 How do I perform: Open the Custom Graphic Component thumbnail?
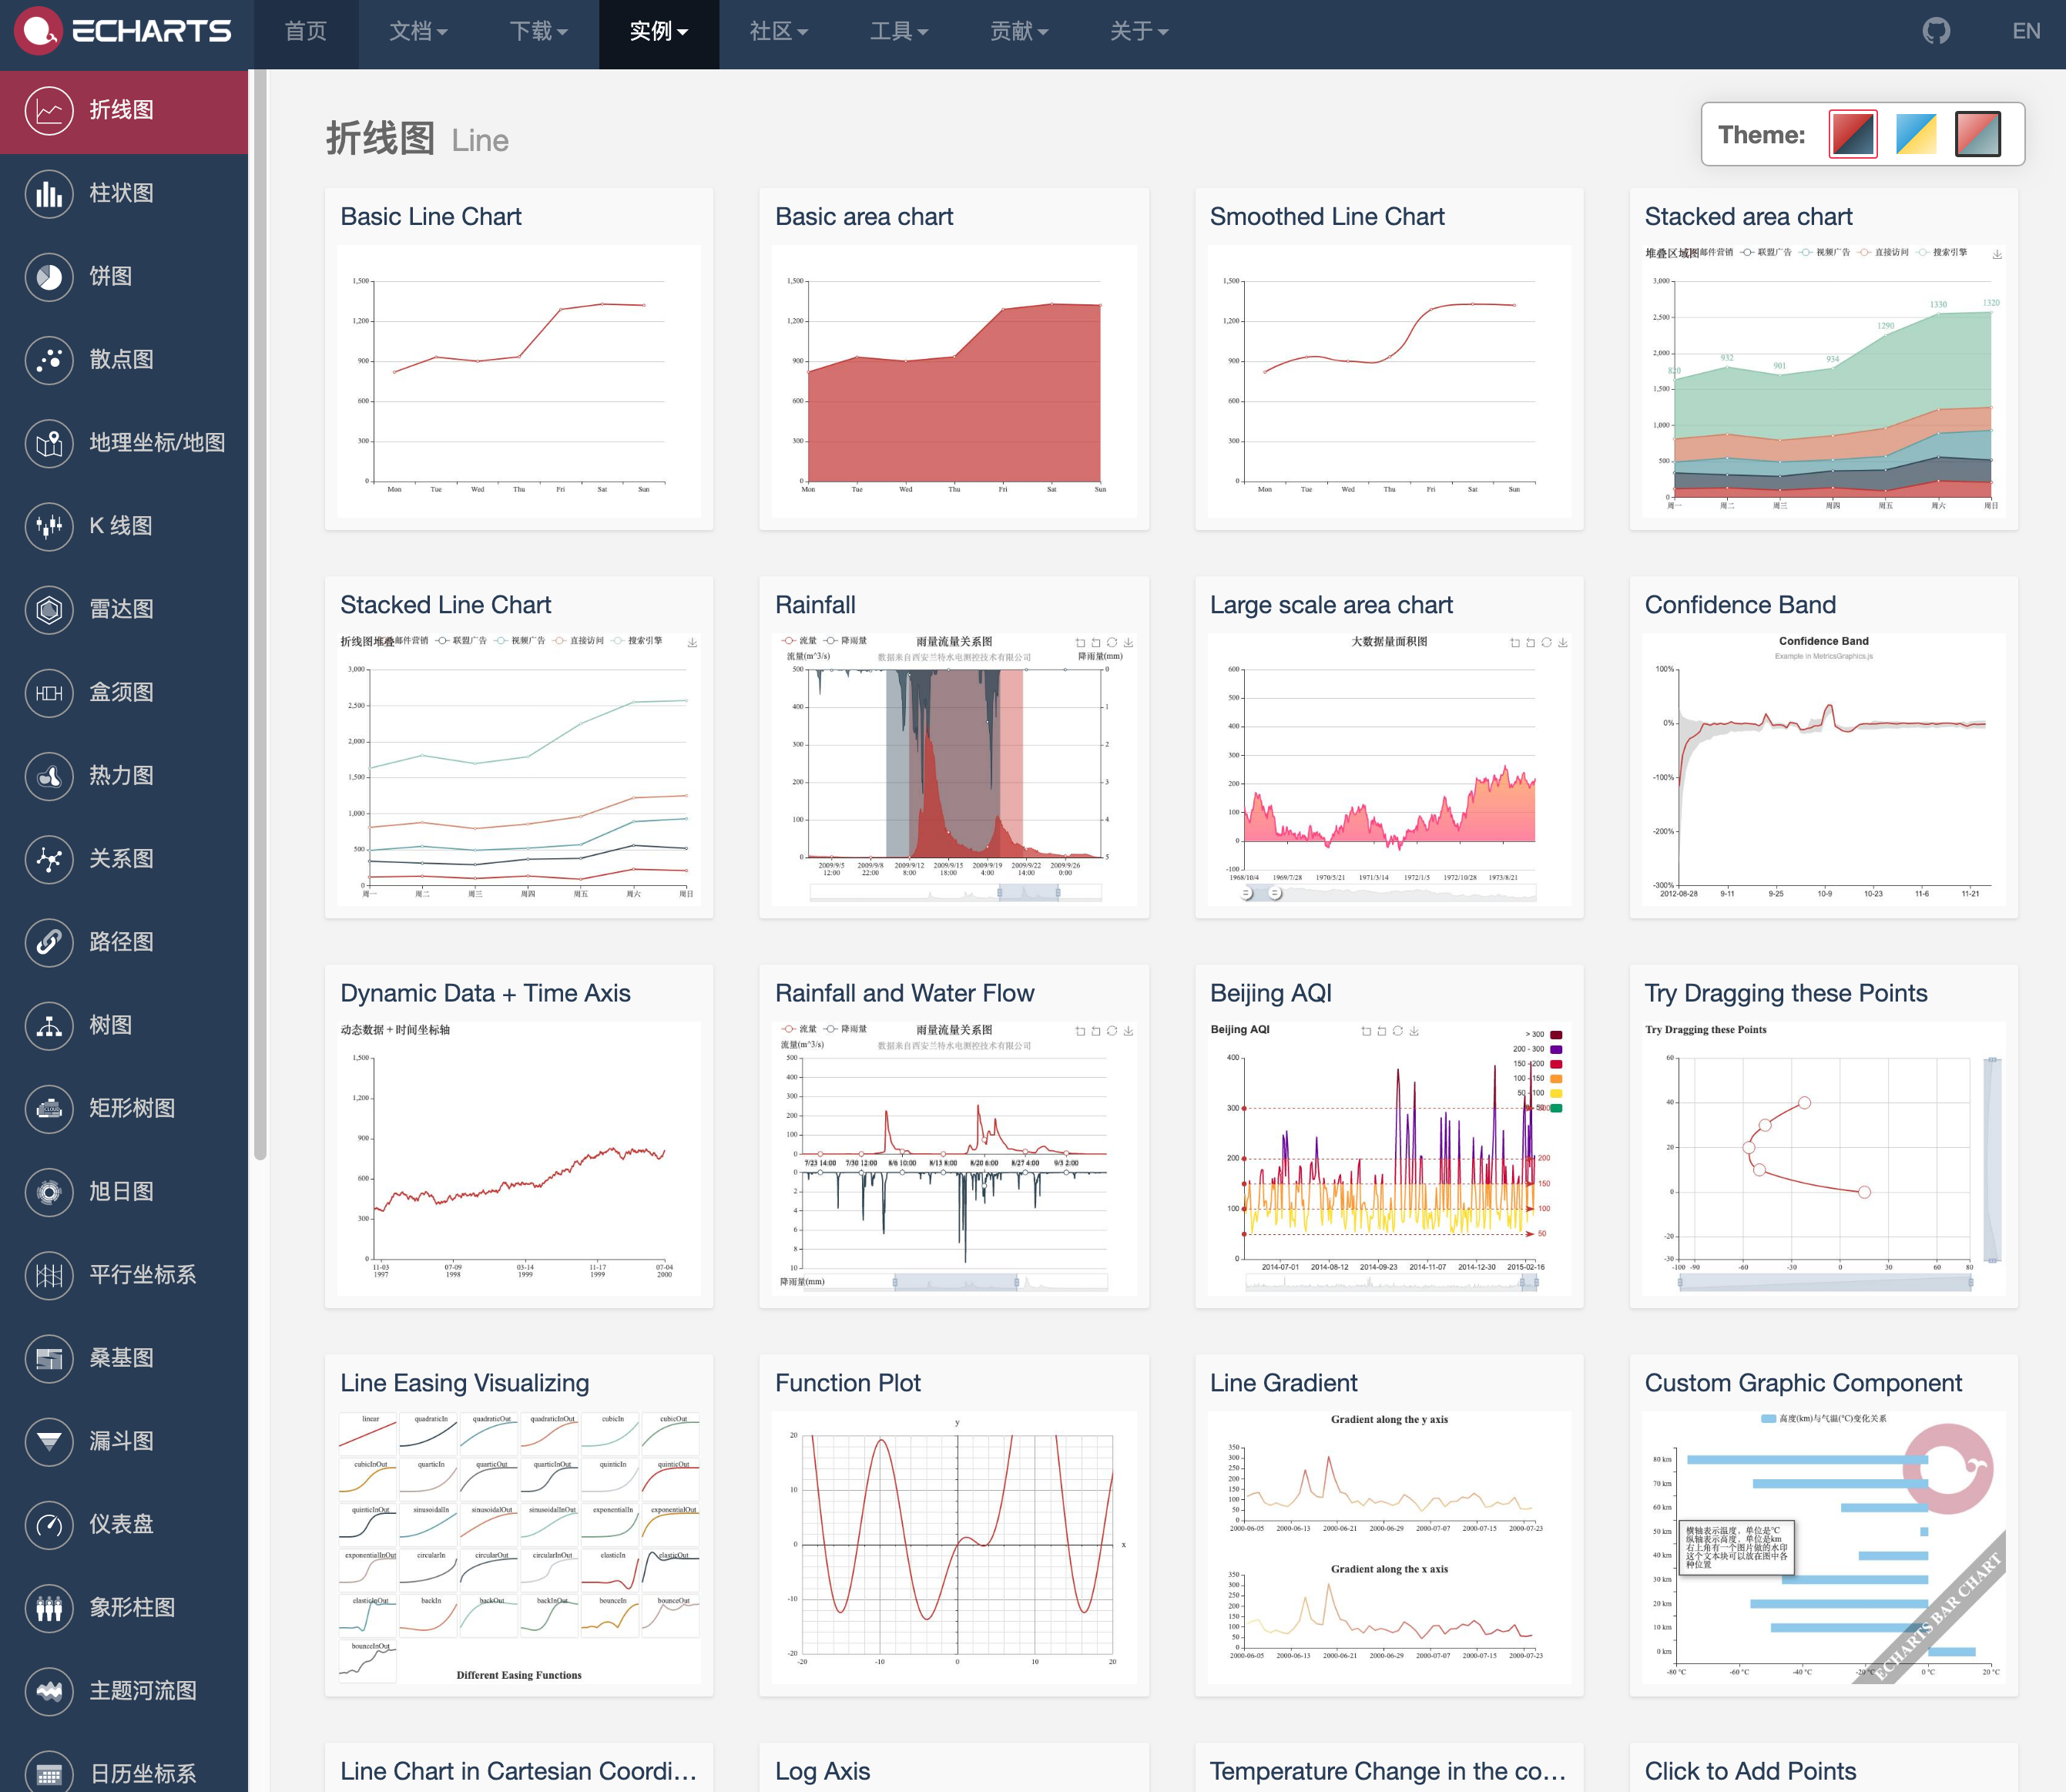(1824, 1546)
